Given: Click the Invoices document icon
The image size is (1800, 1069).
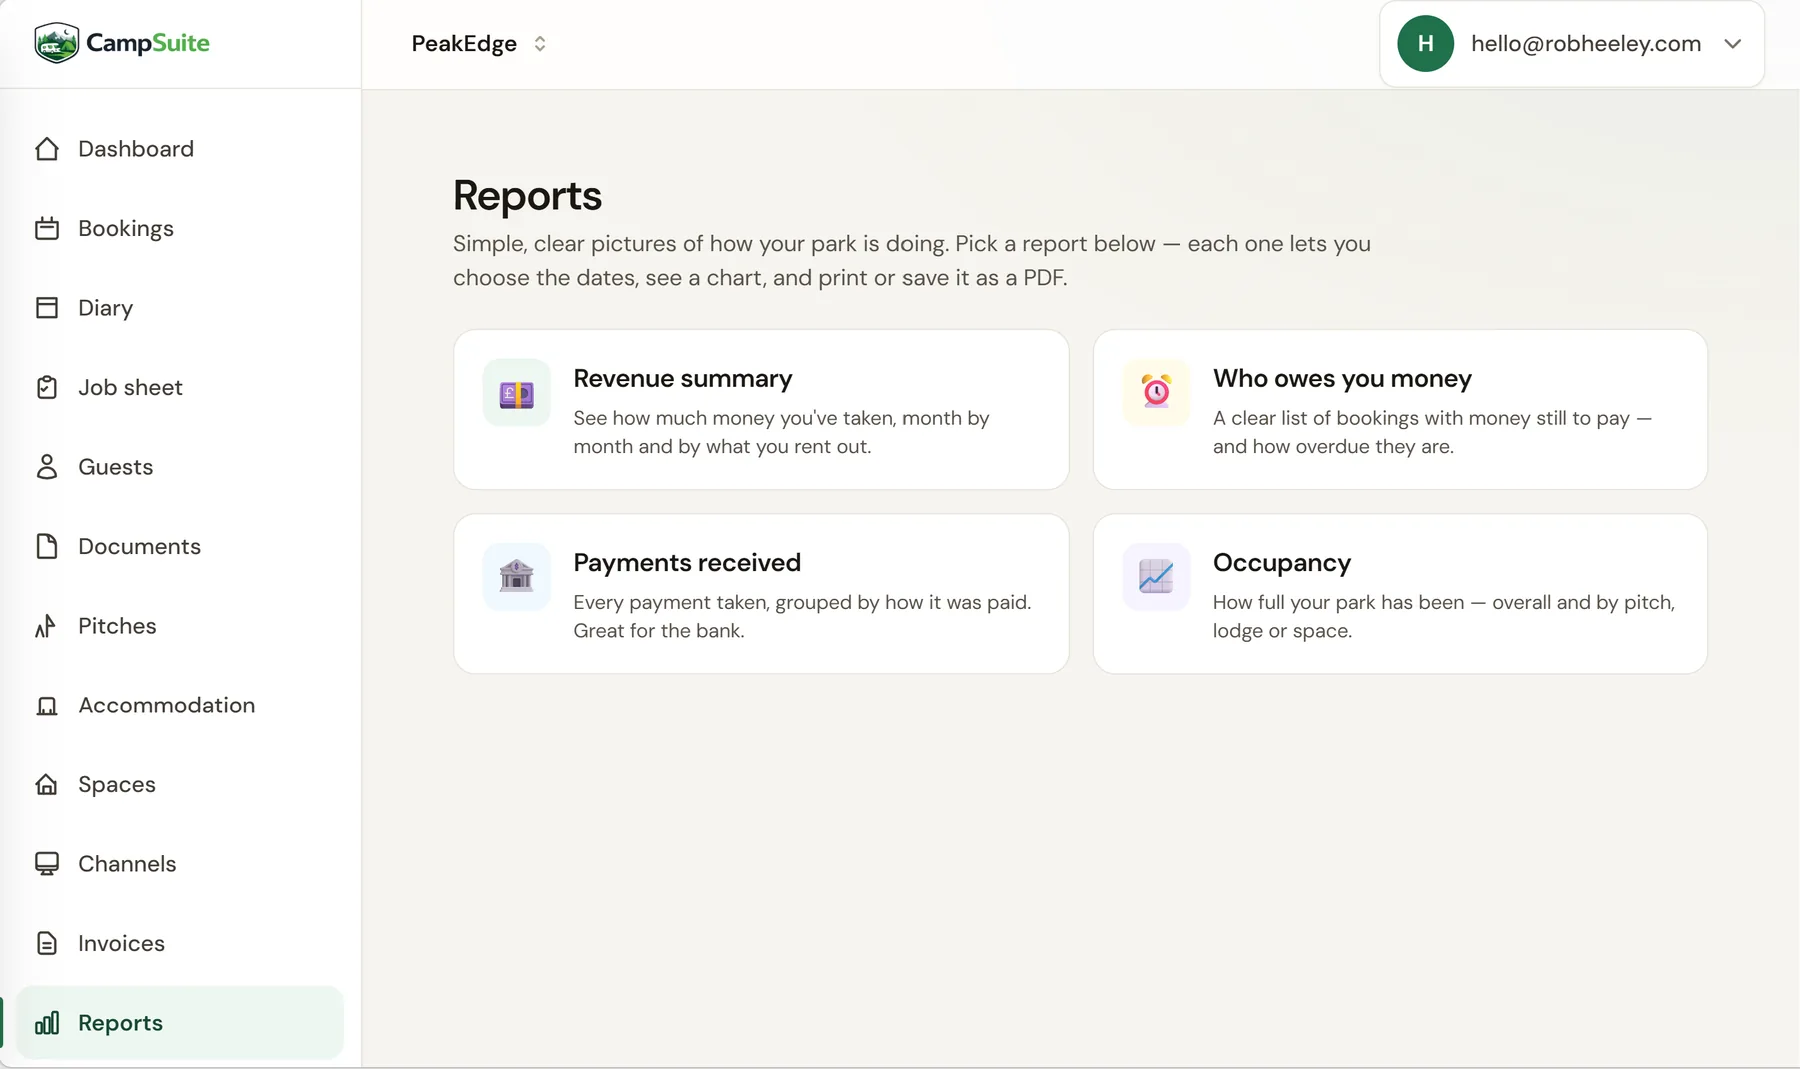Looking at the screenshot, I should (x=47, y=943).
